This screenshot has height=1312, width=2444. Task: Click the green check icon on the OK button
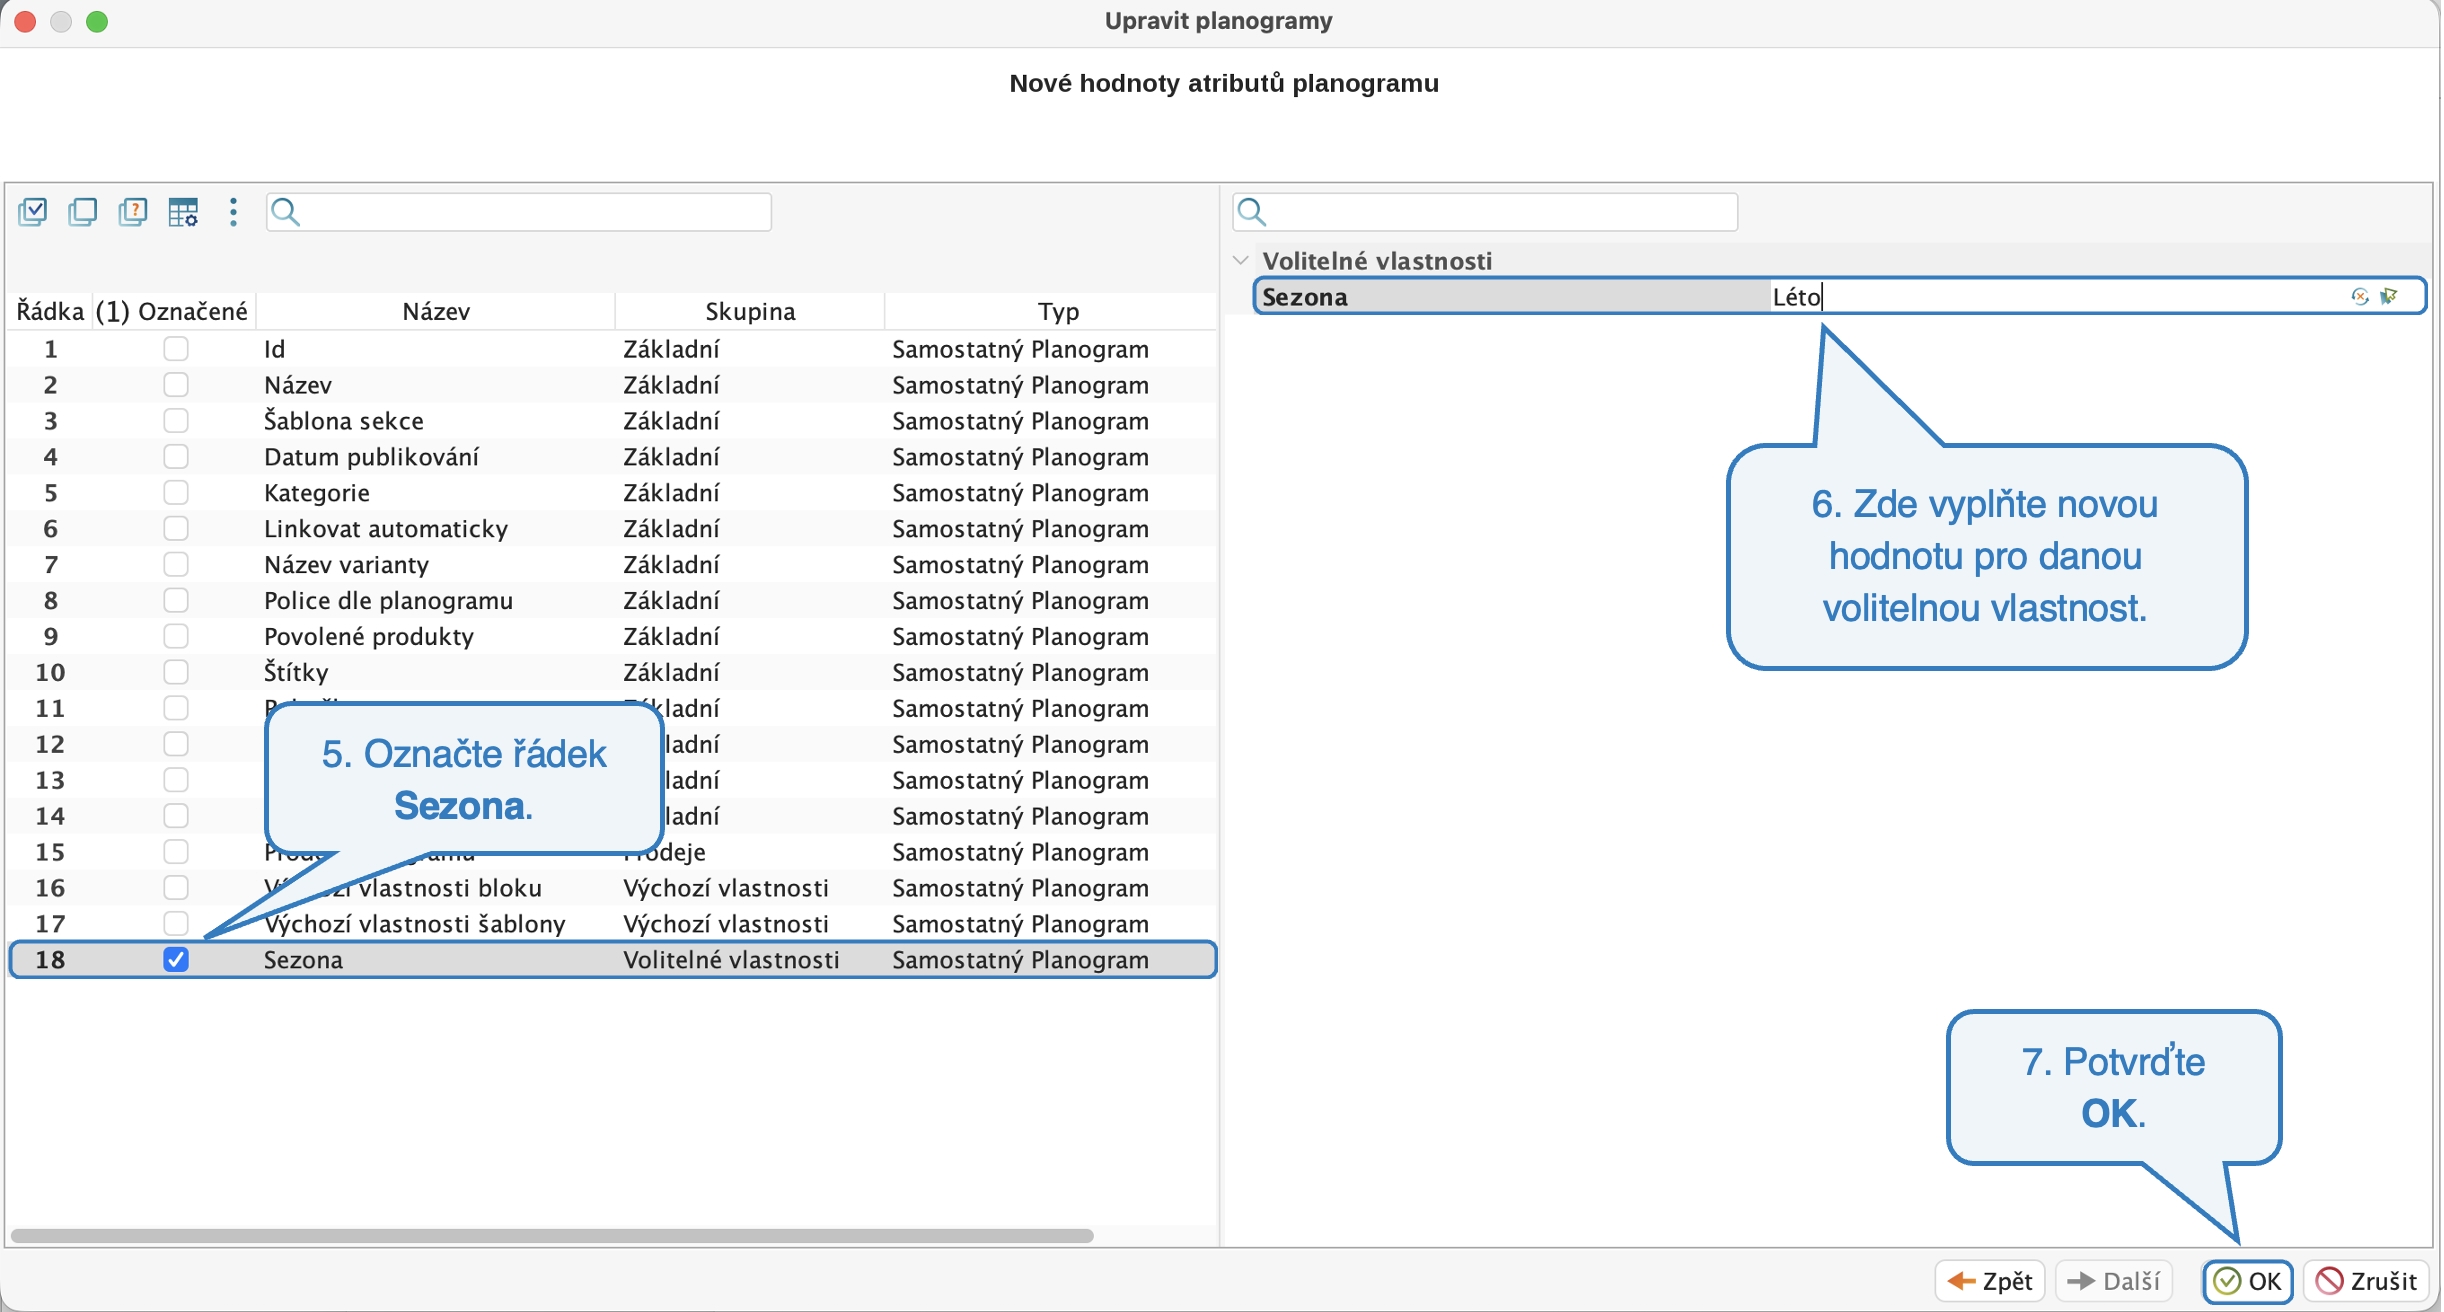click(2226, 1281)
